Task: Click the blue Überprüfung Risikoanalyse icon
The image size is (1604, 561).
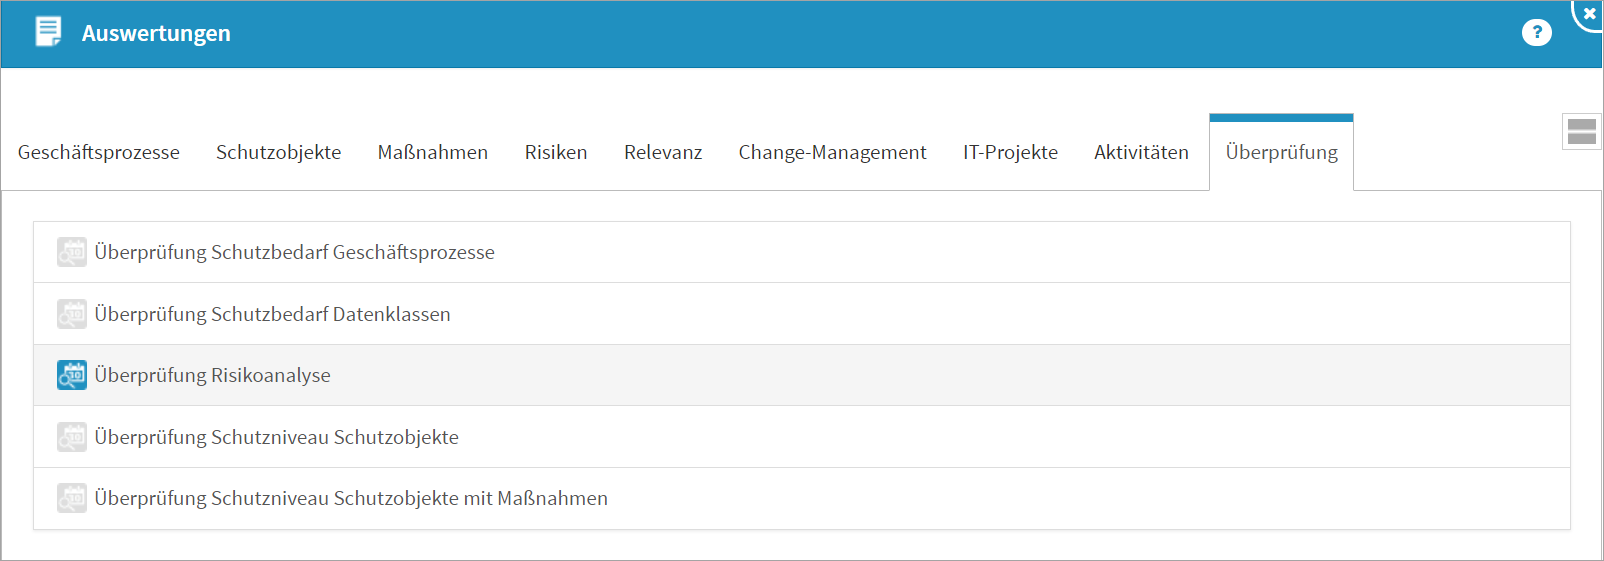Action: click(x=72, y=375)
